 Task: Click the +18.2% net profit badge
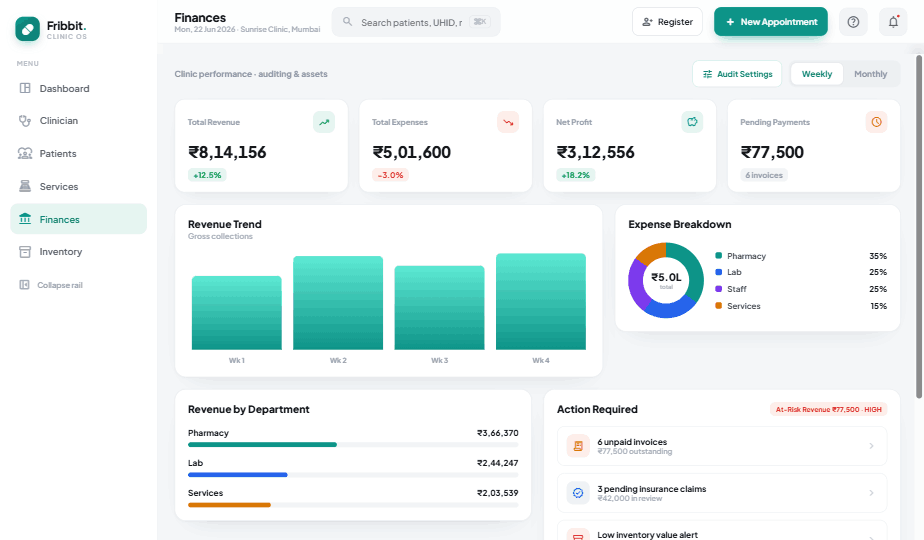(576, 175)
